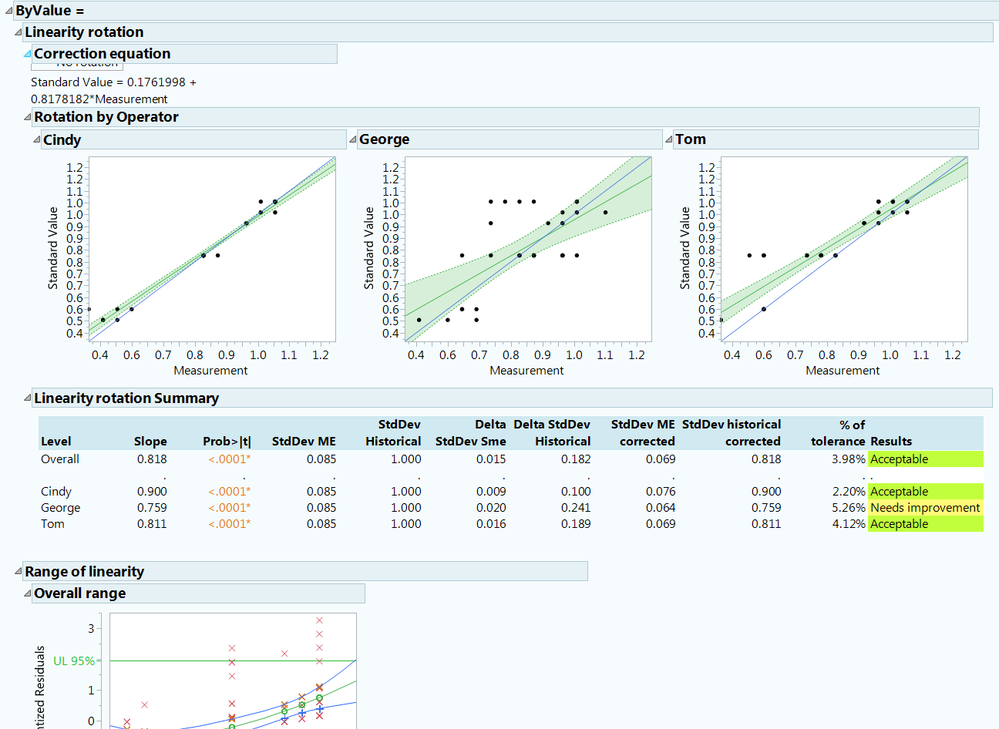The width and height of the screenshot is (999, 729).
Task: Click the Range of linearity title
Action: coord(84,572)
